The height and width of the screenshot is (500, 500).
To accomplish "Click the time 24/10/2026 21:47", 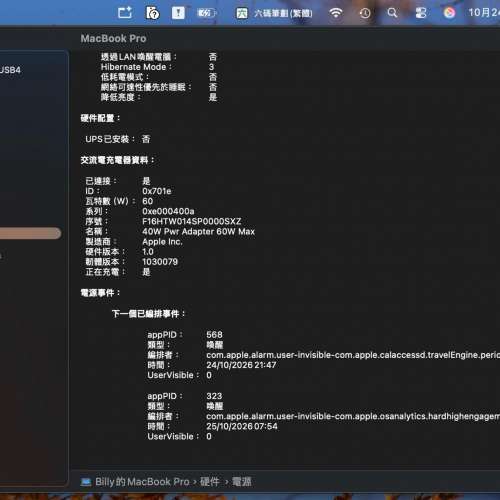I will click(241, 365).
